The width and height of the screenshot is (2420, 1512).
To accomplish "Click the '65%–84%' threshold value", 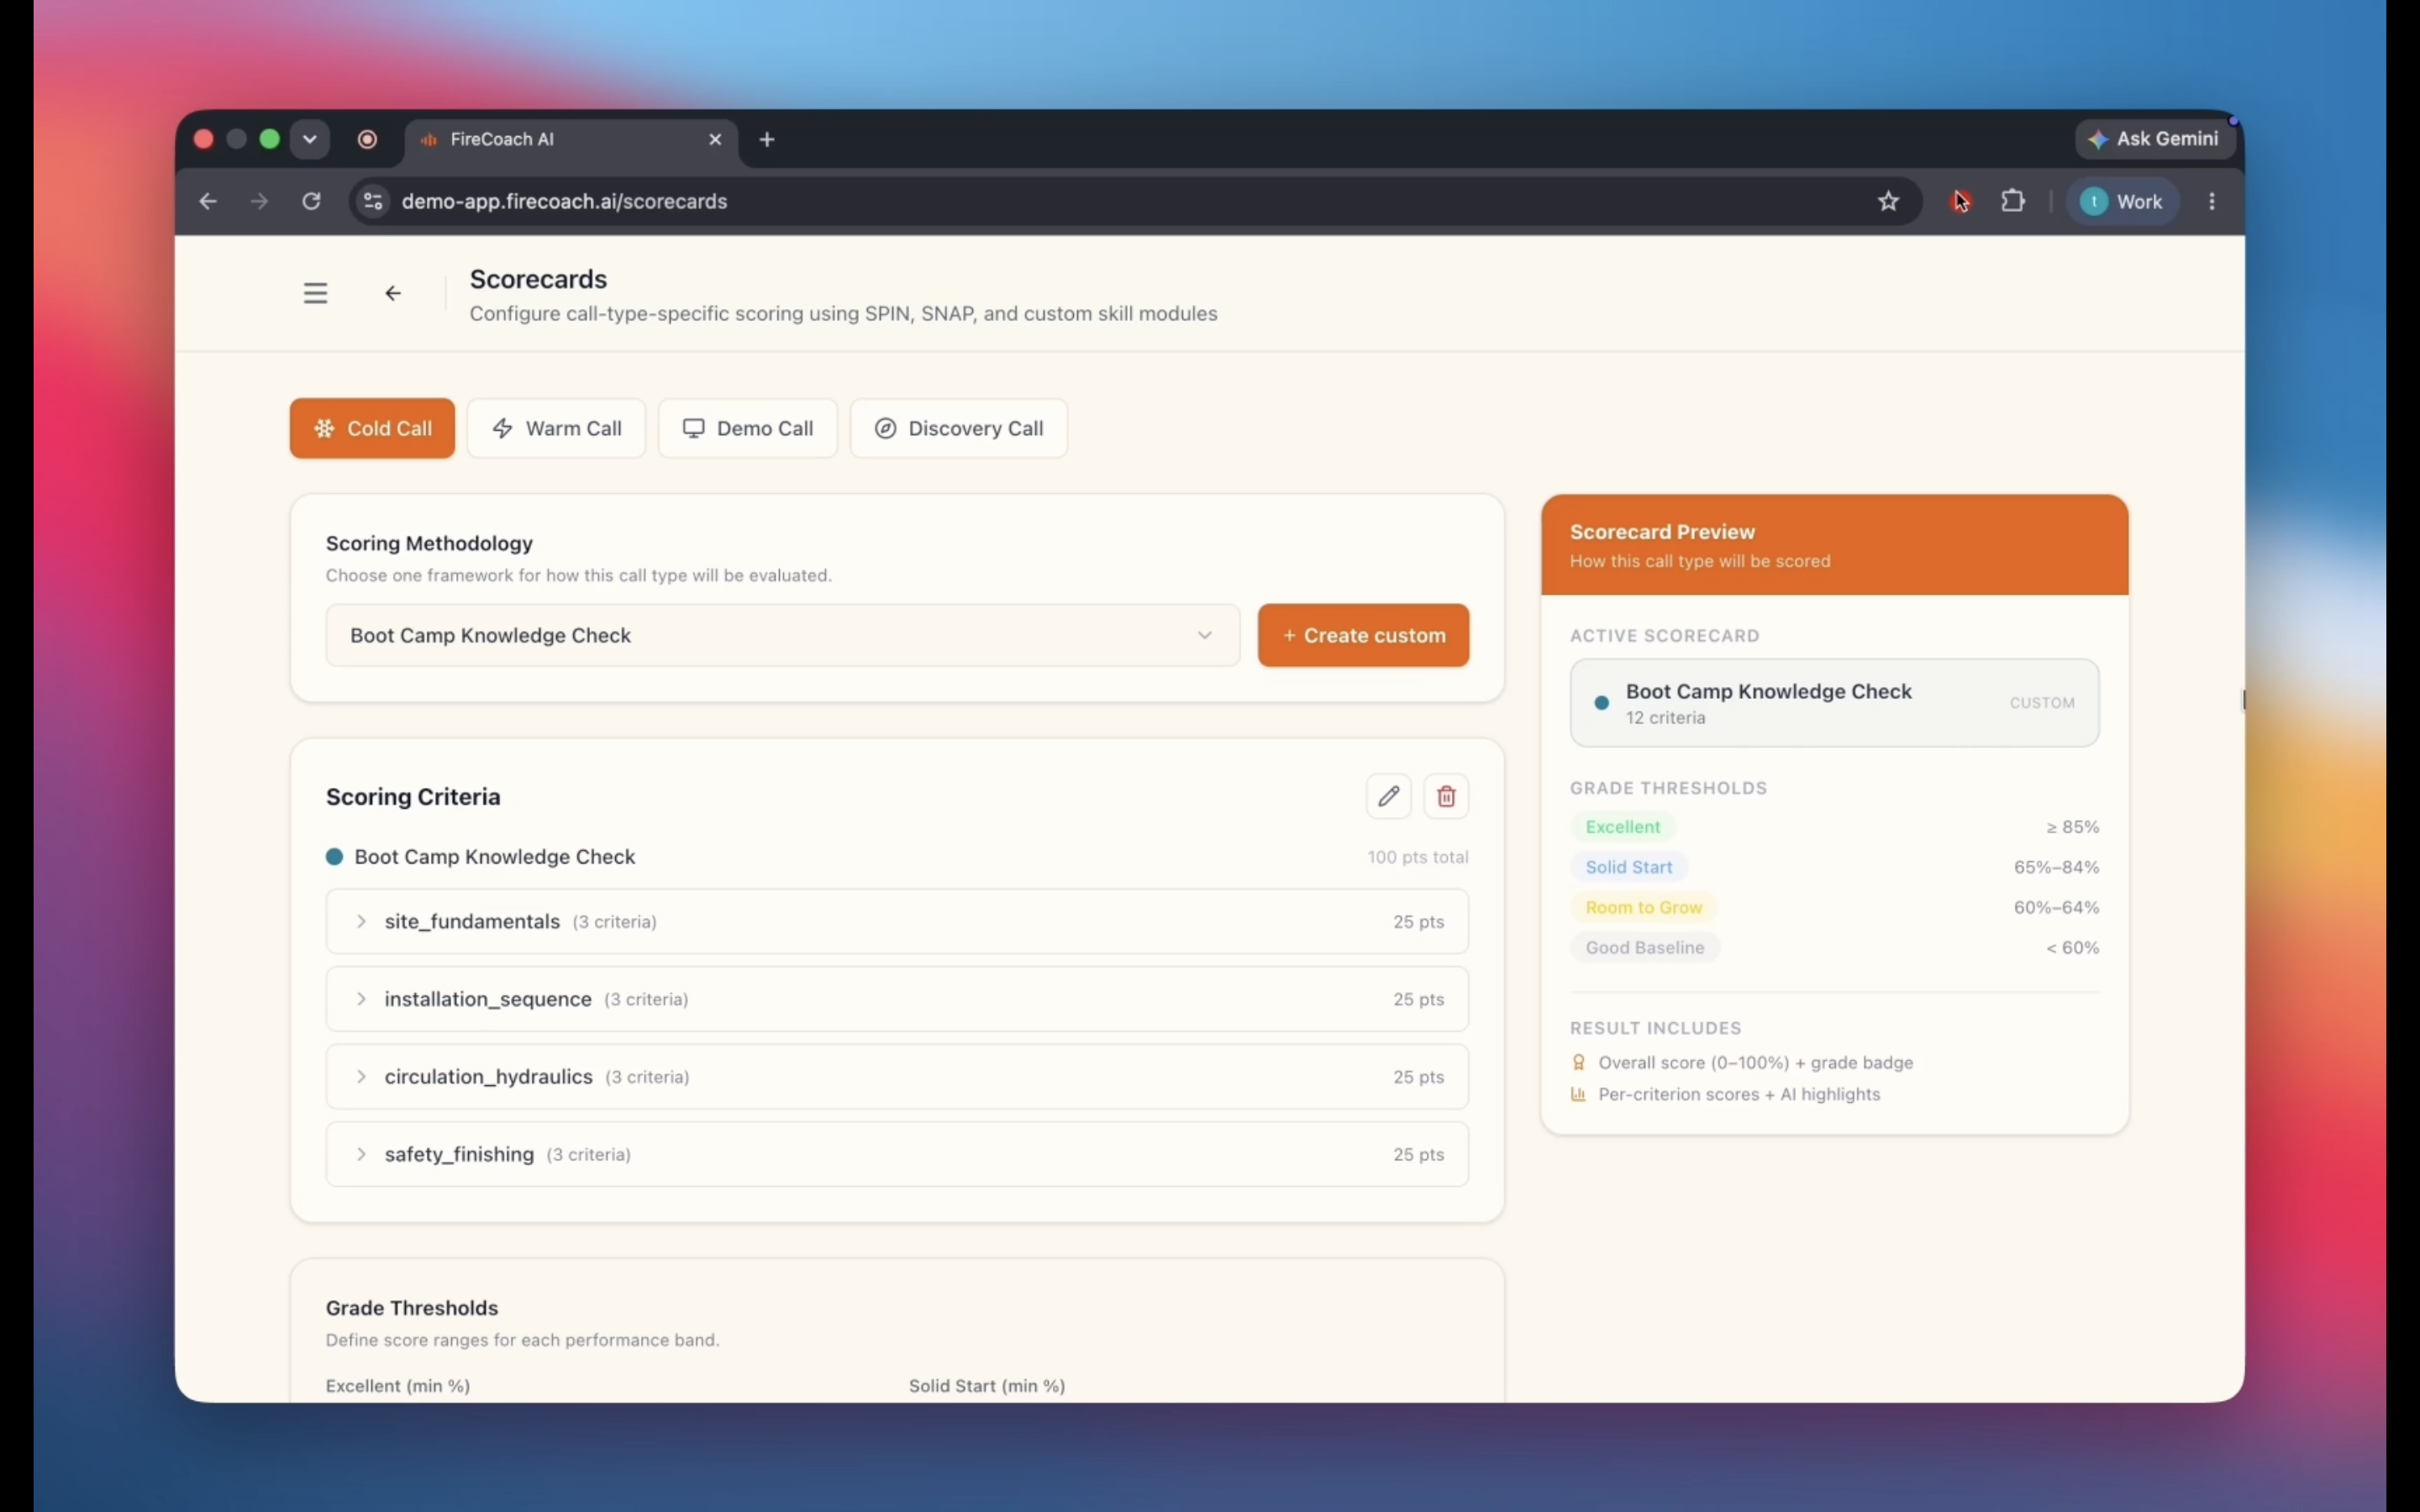I will tap(2056, 867).
